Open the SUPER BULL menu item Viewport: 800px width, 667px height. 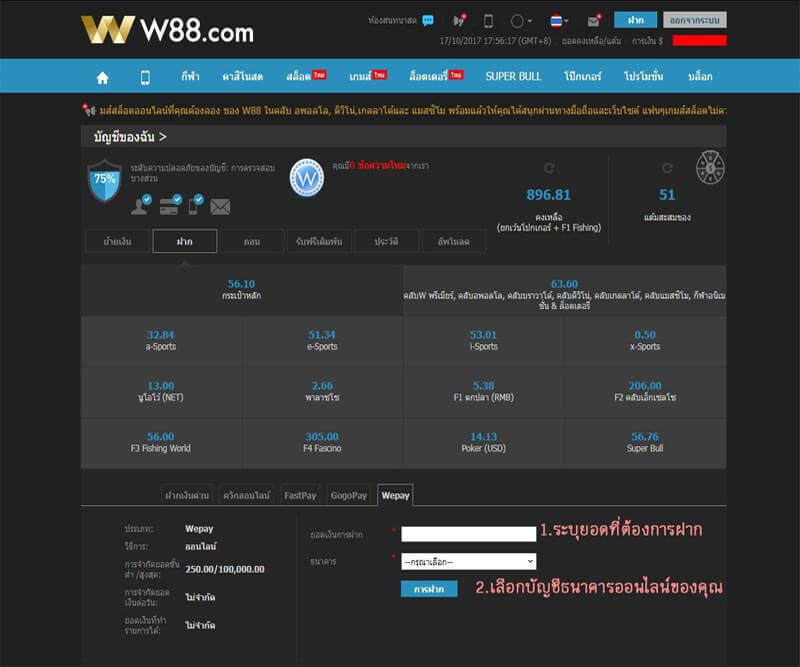pyautogui.click(x=513, y=77)
